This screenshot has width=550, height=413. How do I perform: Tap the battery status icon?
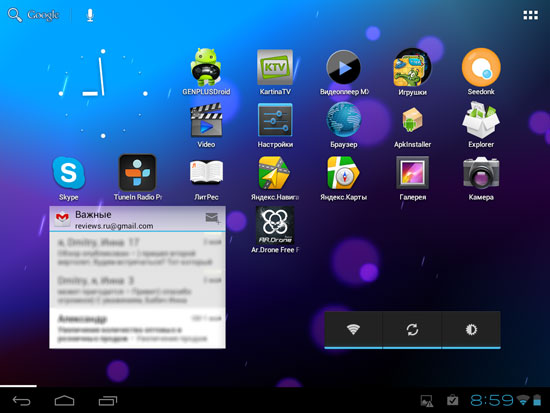click(x=537, y=400)
